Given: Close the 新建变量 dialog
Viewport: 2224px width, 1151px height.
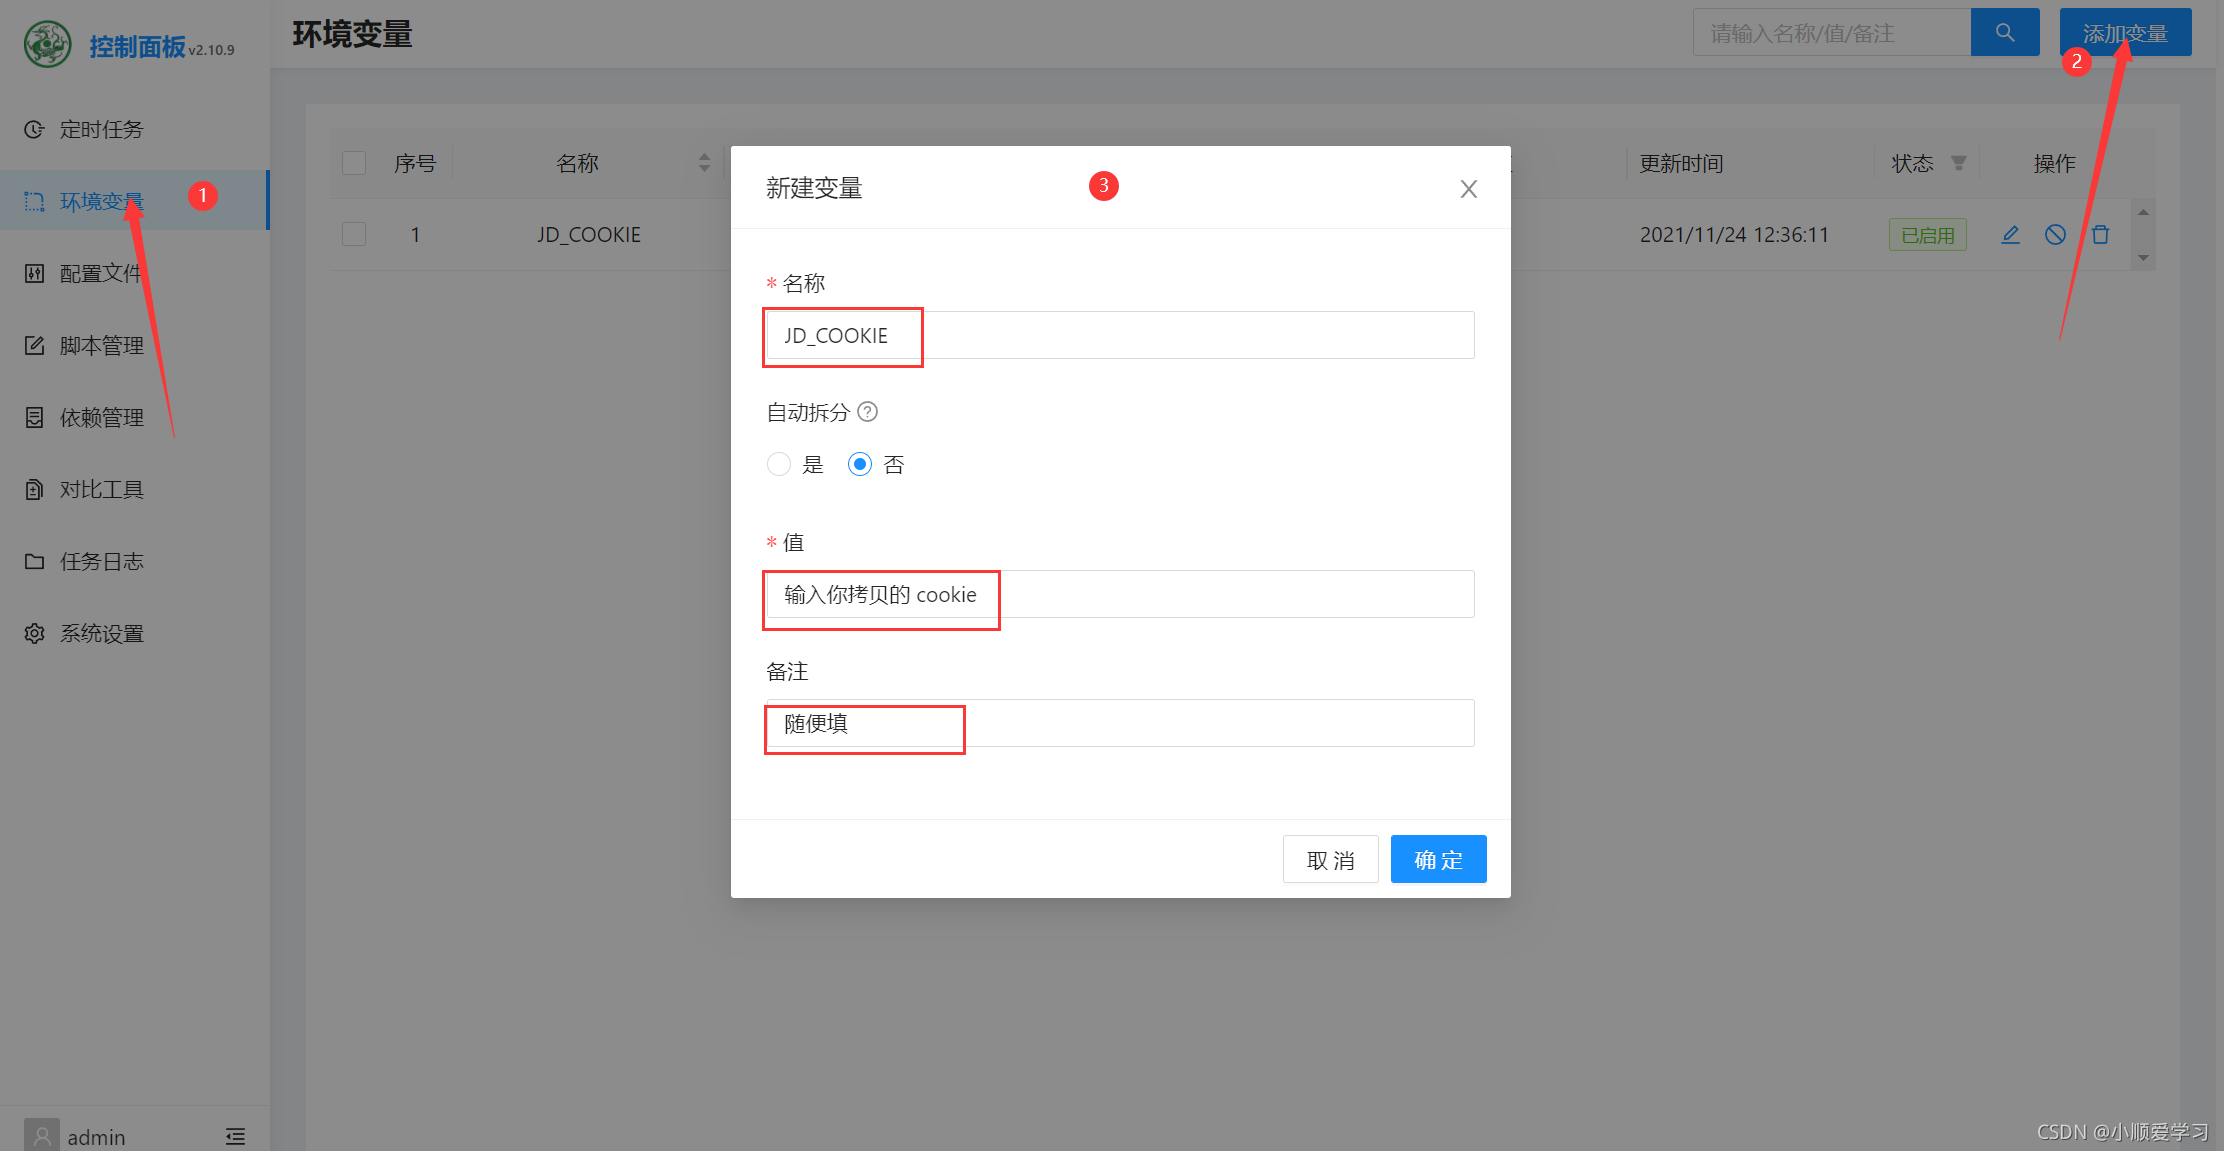Looking at the screenshot, I should [x=1469, y=189].
